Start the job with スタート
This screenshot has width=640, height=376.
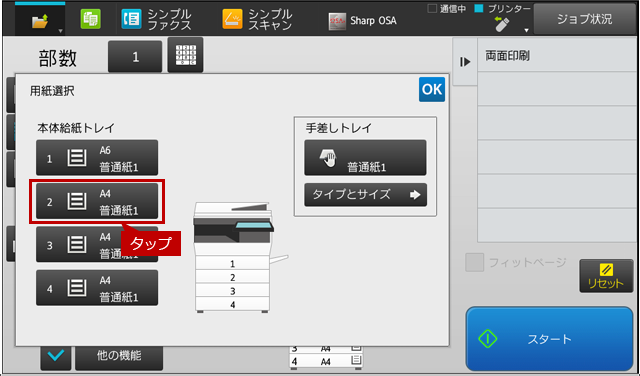[x=549, y=339]
